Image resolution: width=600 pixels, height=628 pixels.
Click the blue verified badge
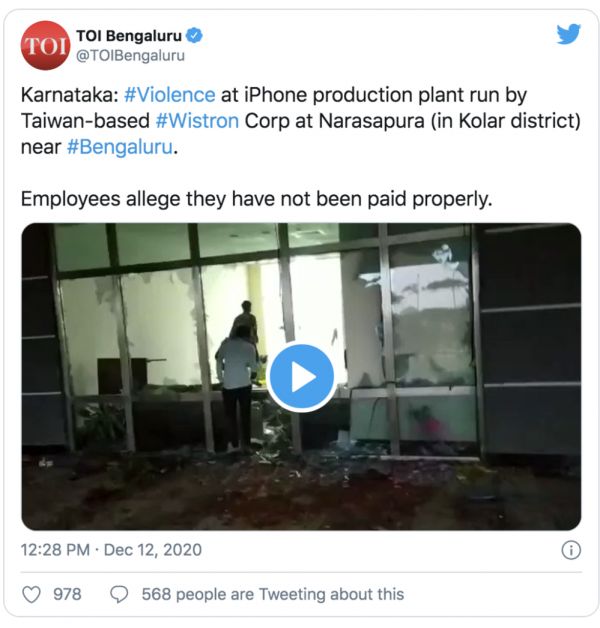pyautogui.click(x=195, y=36)
